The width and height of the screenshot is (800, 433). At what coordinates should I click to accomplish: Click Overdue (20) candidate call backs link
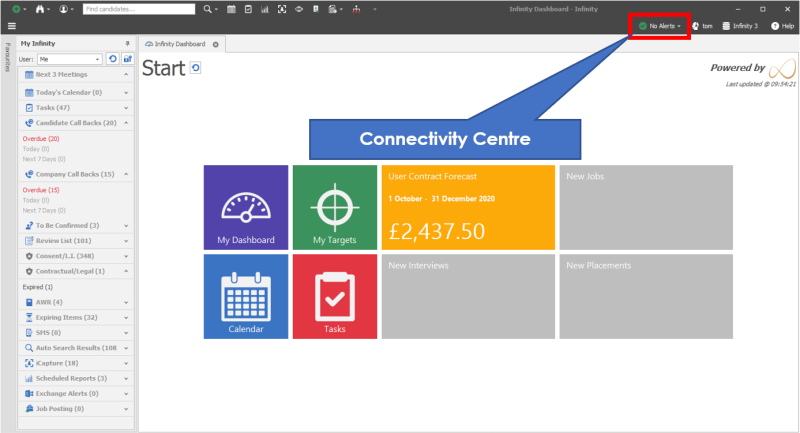point(41,138)
